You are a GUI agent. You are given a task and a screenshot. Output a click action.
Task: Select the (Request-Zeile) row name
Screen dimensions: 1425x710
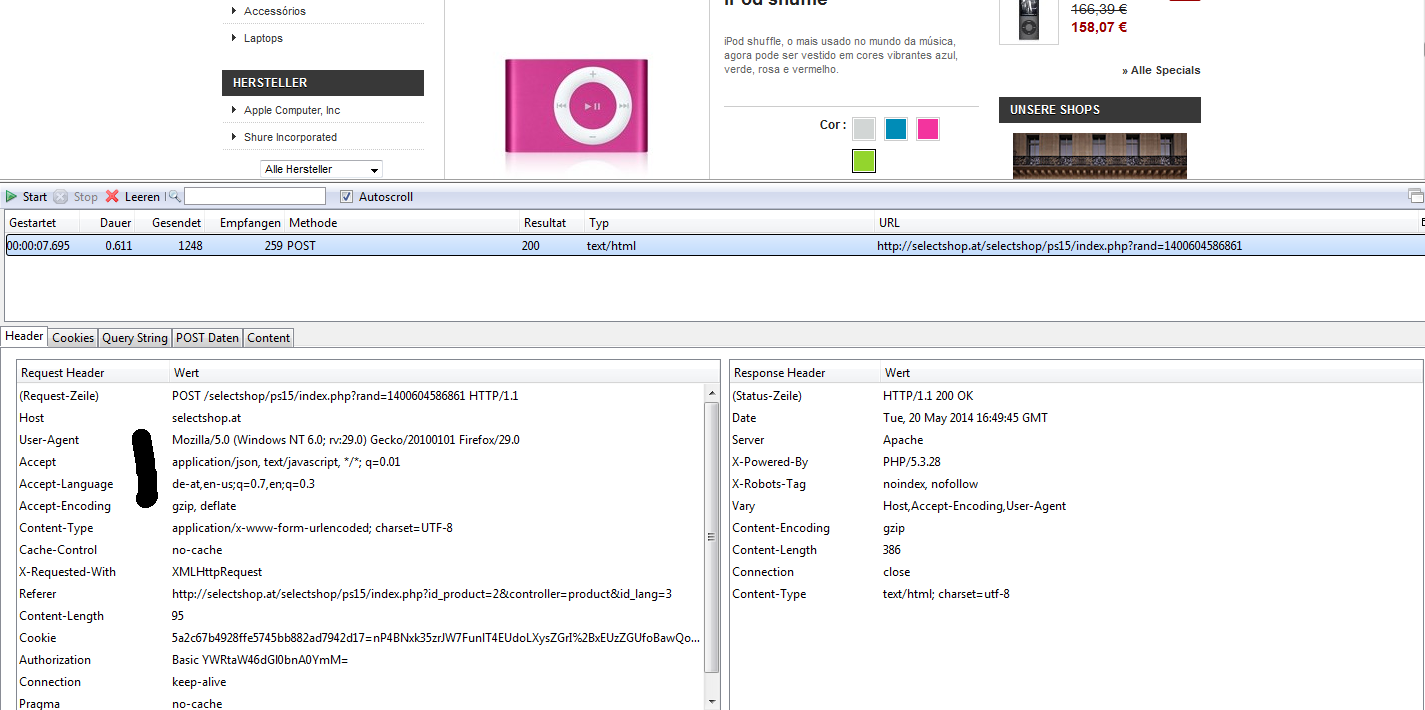(59, 396)
